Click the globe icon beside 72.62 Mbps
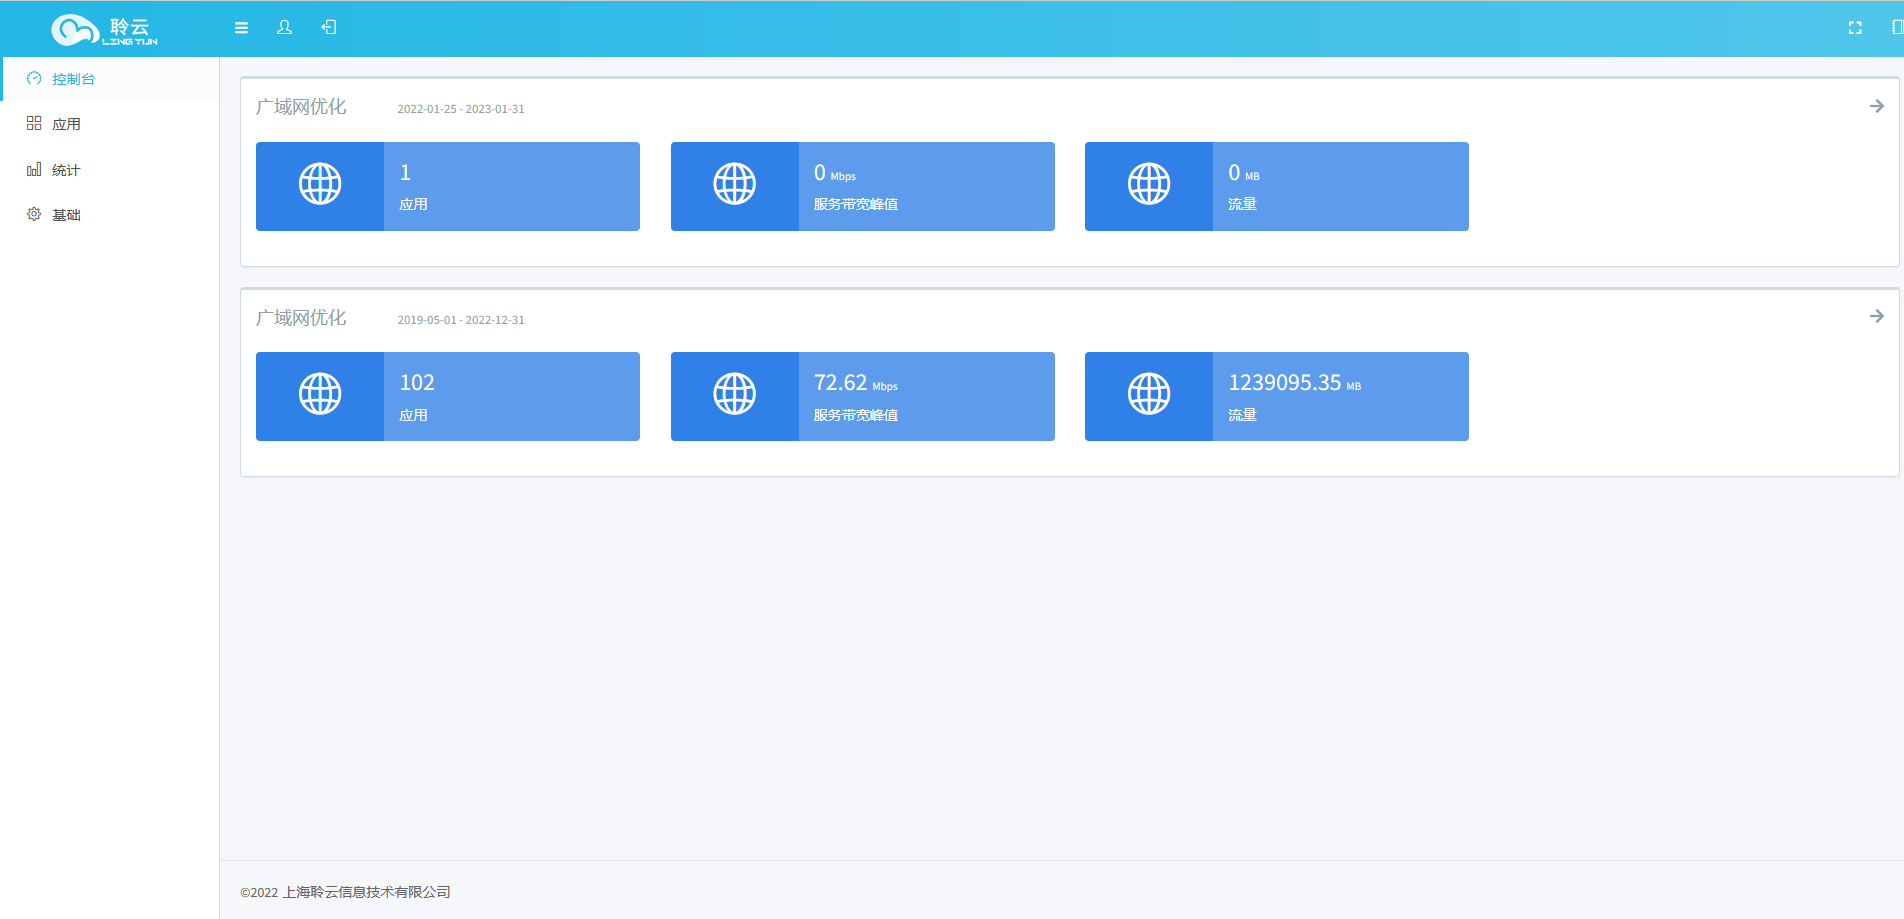 coord(734,395)
